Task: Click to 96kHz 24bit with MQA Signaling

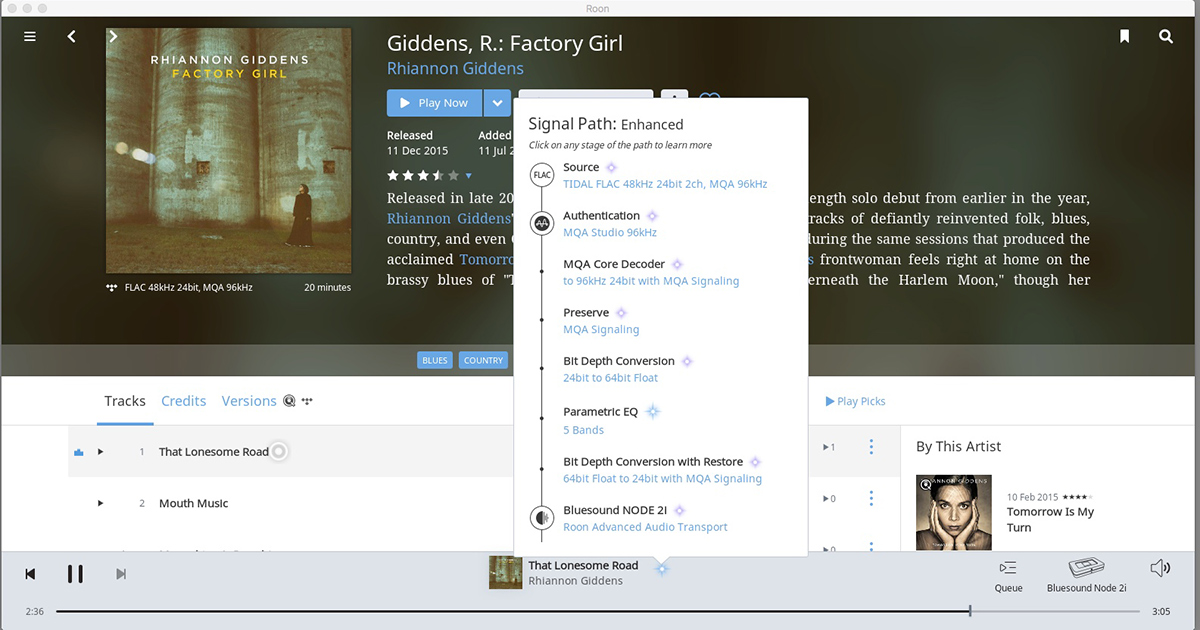Action: pyautogui.click(x=651, y=281)
